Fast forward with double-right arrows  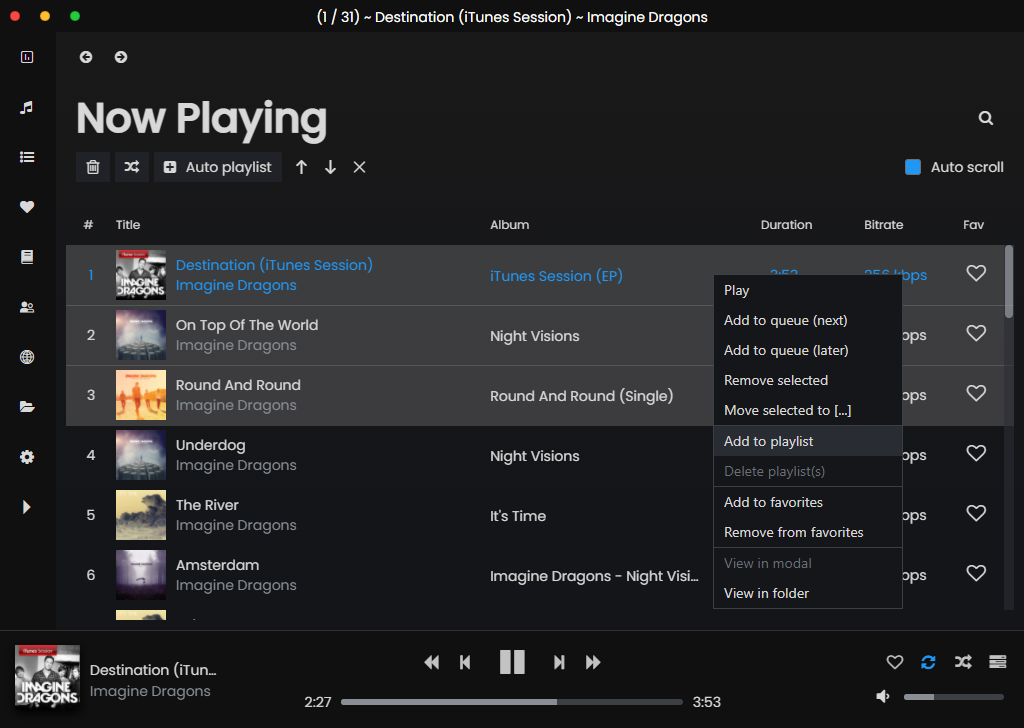(x=593, y=663)
